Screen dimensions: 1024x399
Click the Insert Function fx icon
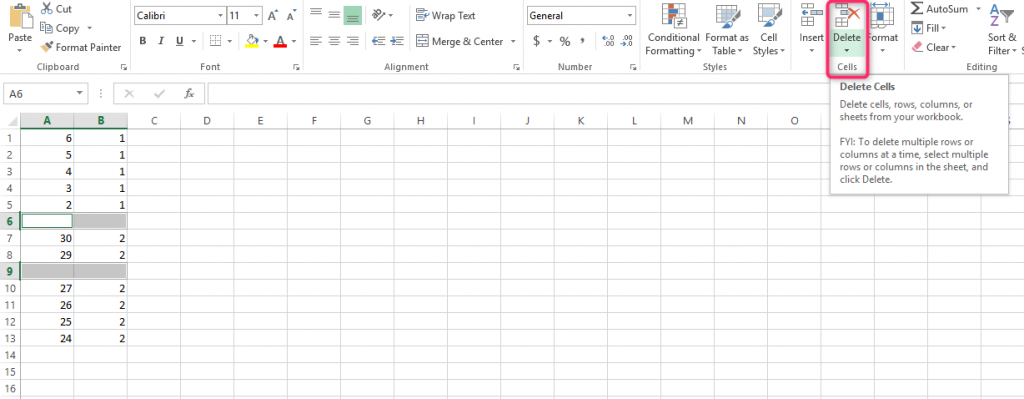[189, 94]
